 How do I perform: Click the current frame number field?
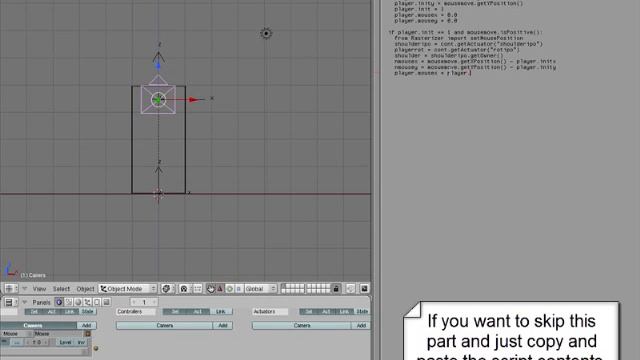pyautogui.click(x=144, y=302)
